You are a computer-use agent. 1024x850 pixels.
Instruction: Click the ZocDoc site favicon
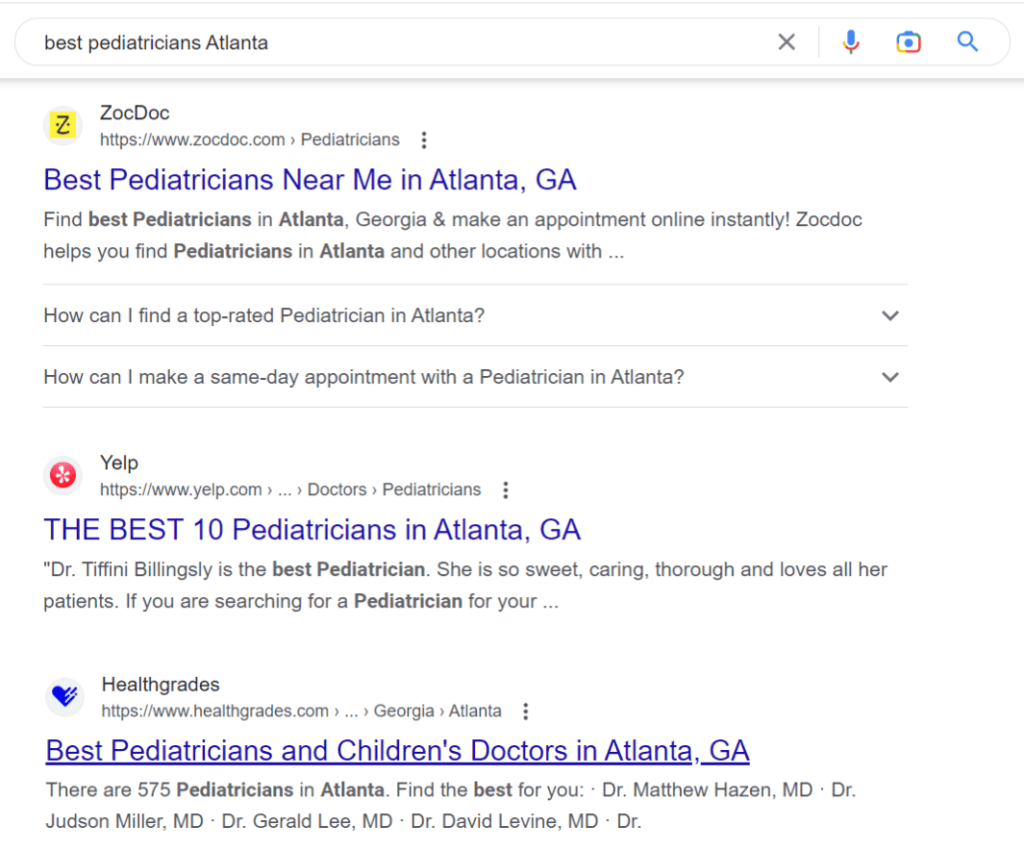[x=62, y=125]
